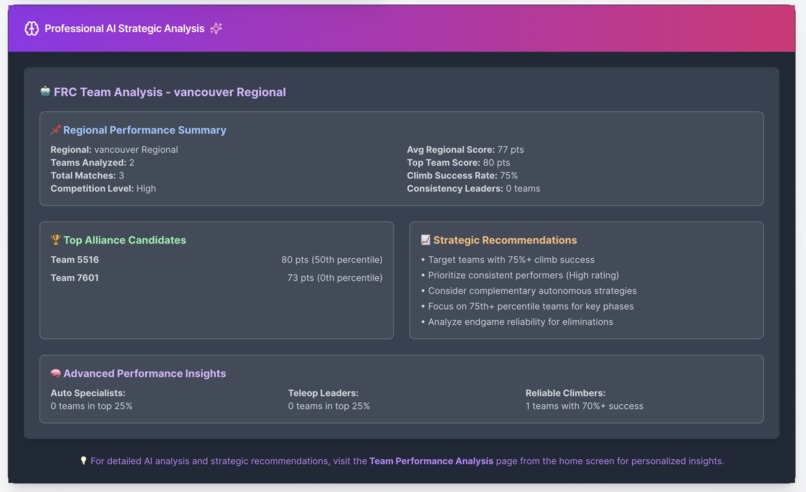Click the Teleop Leaders label
The width and height of the screenshot is (806, 492).
323,393
